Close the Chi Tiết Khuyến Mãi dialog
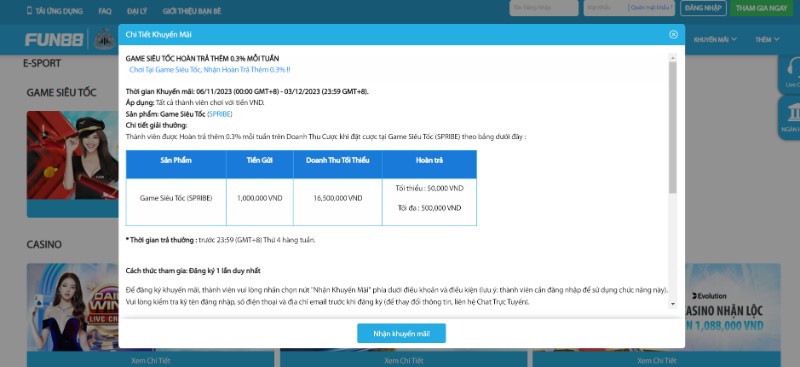Viewport: 800px width, 367px height. click(x=673, y=34)
